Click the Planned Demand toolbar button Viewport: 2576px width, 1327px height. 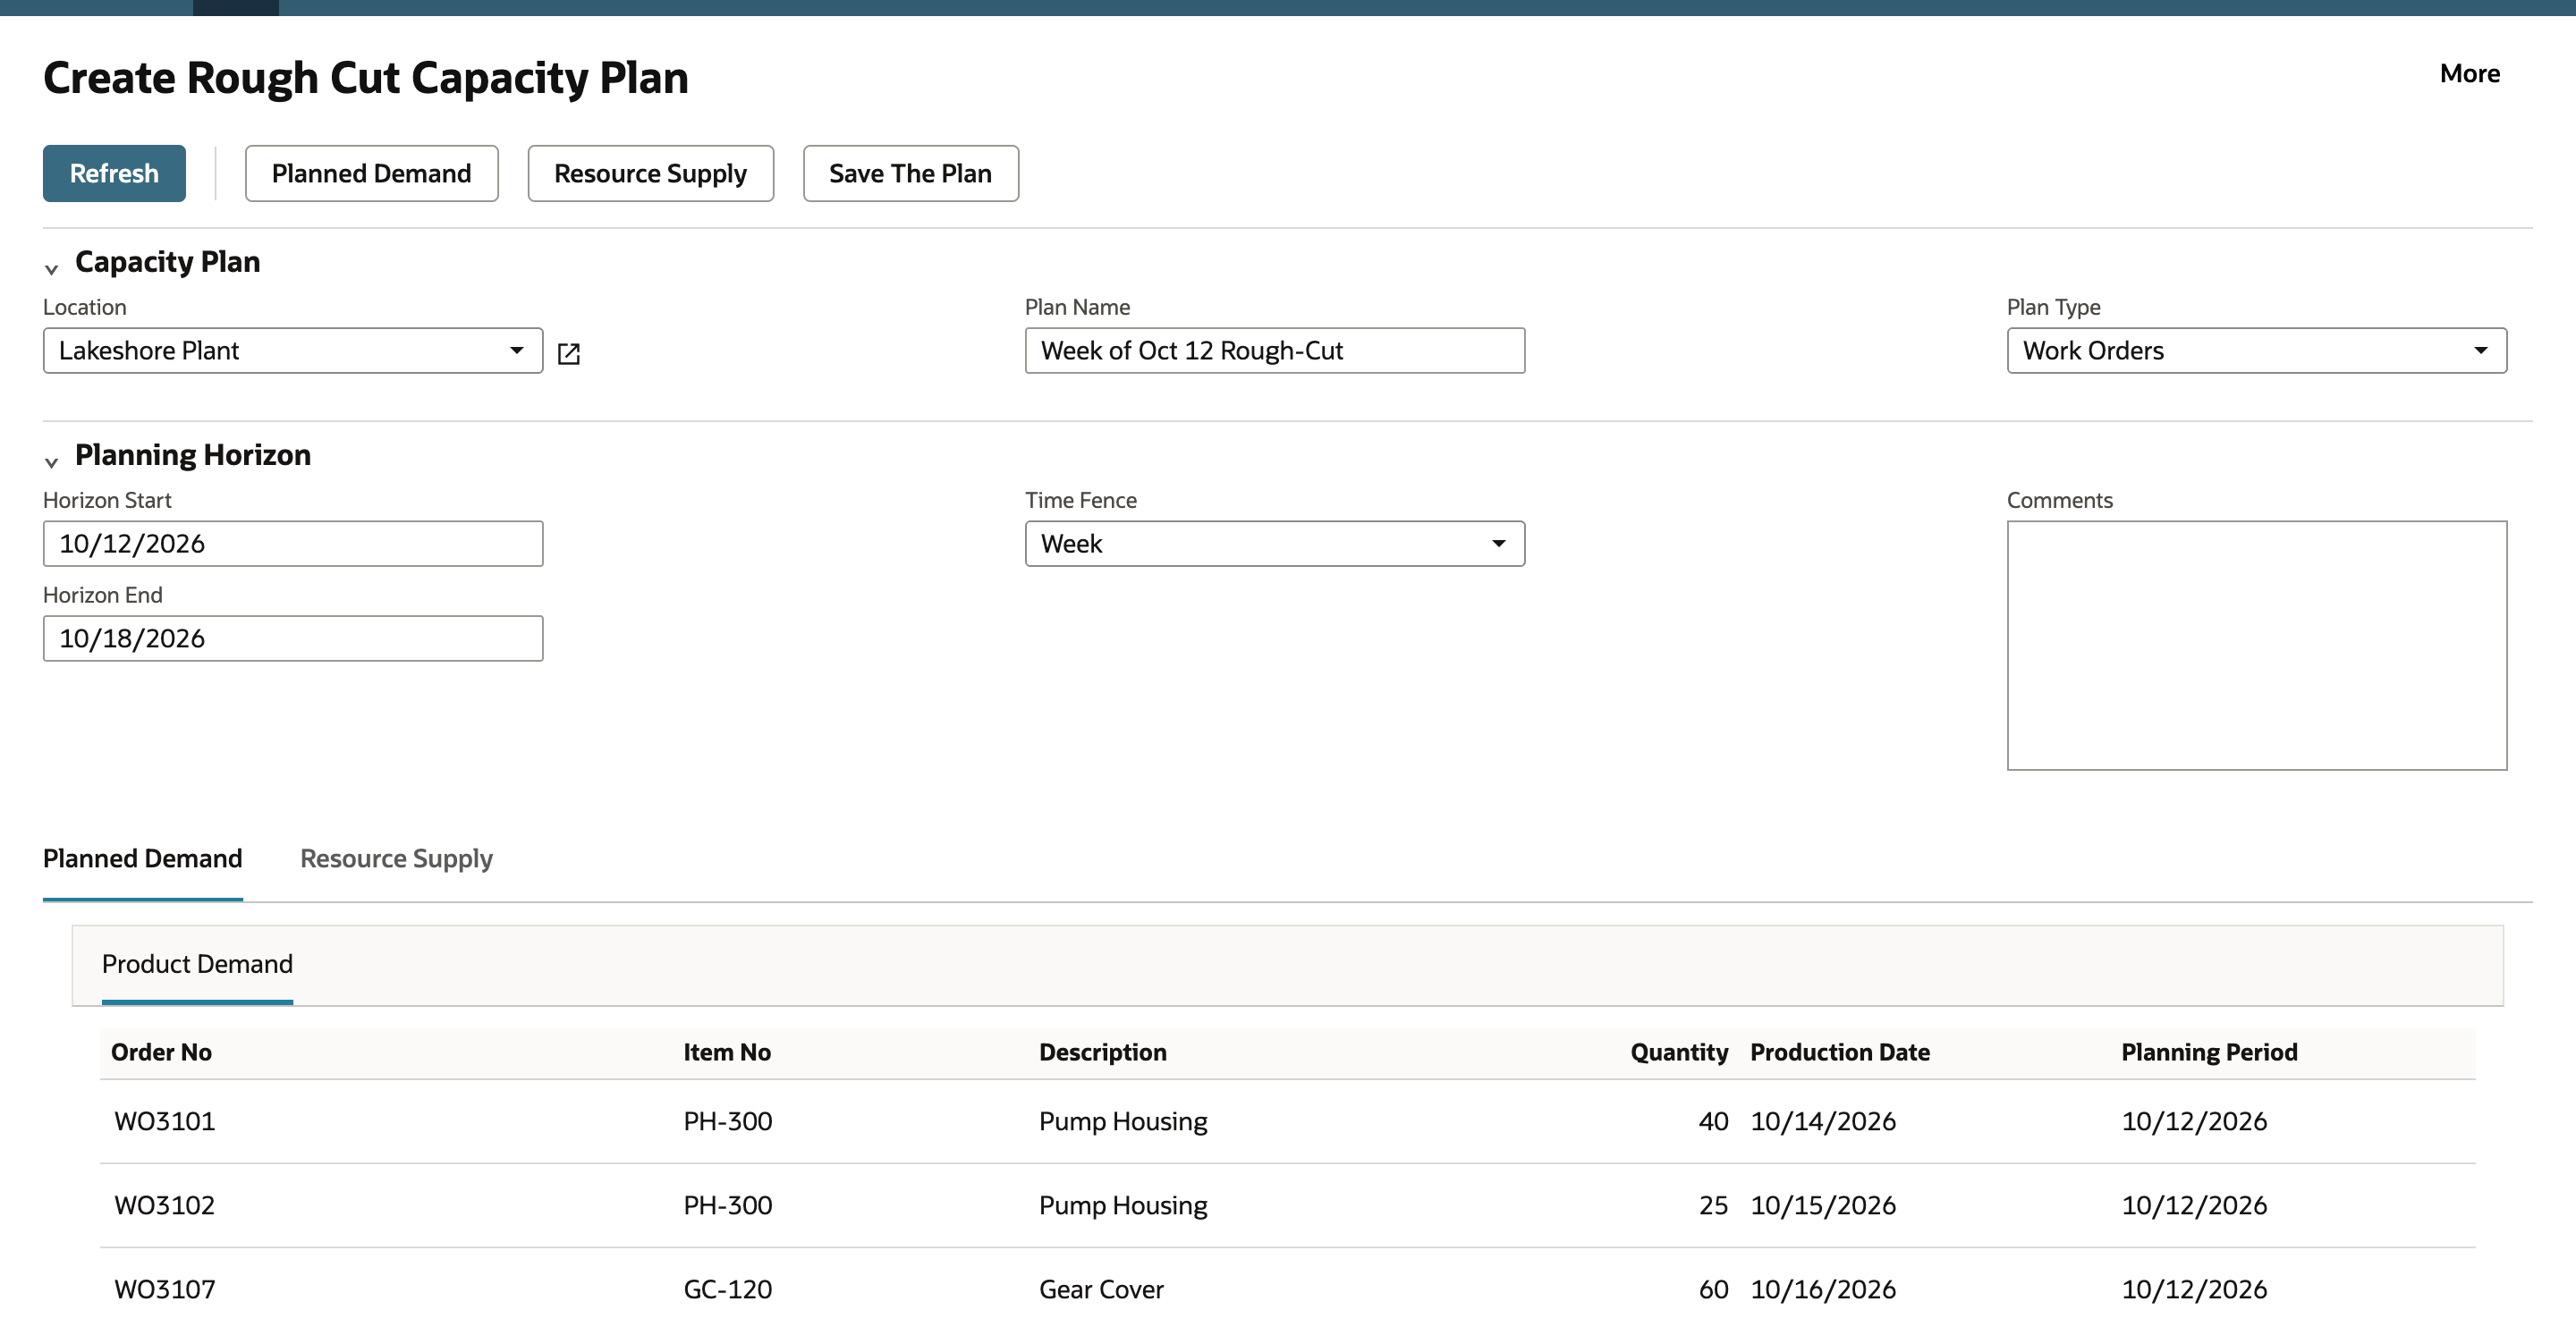pos(371,173)
